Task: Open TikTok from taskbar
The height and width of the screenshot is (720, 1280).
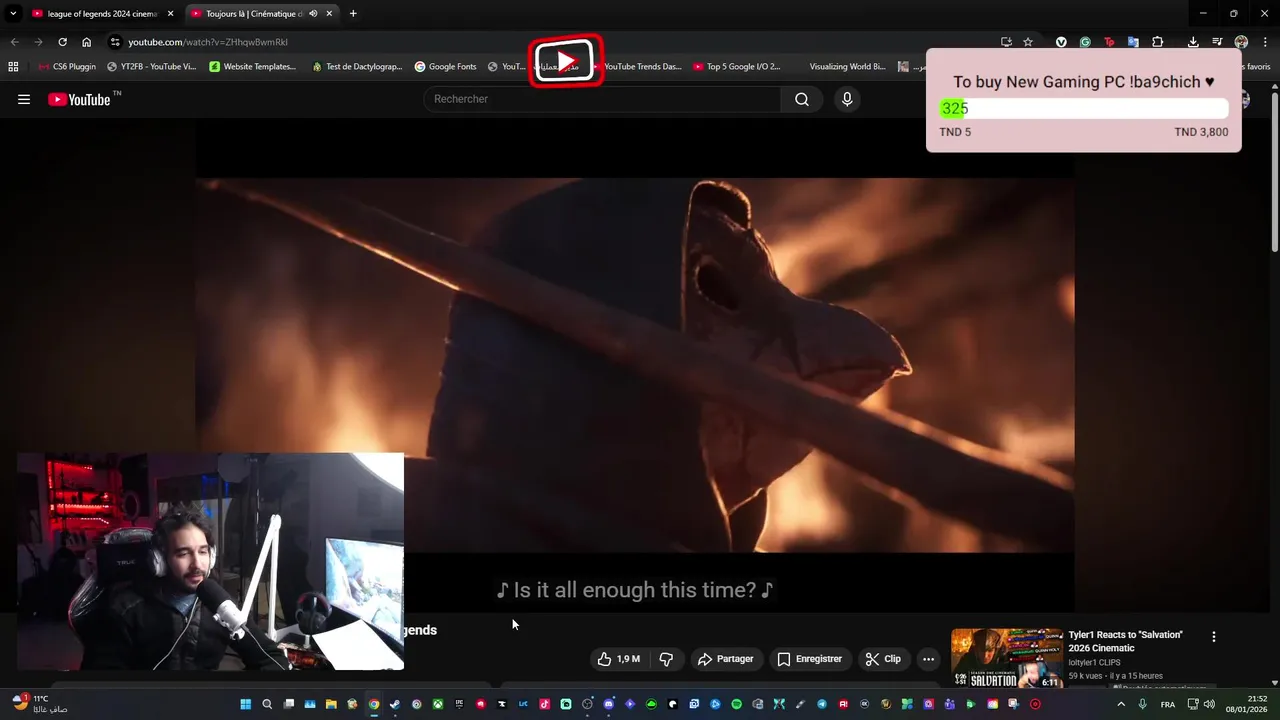Action: coord(544,704)
